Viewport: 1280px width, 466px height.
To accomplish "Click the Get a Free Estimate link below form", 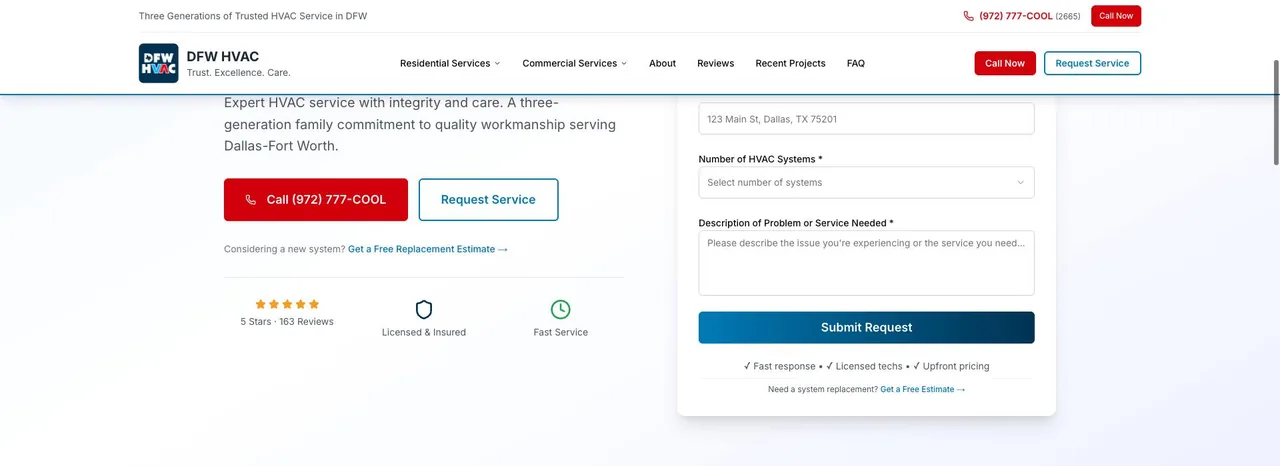I will pyautogui.click(x=922, y=389).
